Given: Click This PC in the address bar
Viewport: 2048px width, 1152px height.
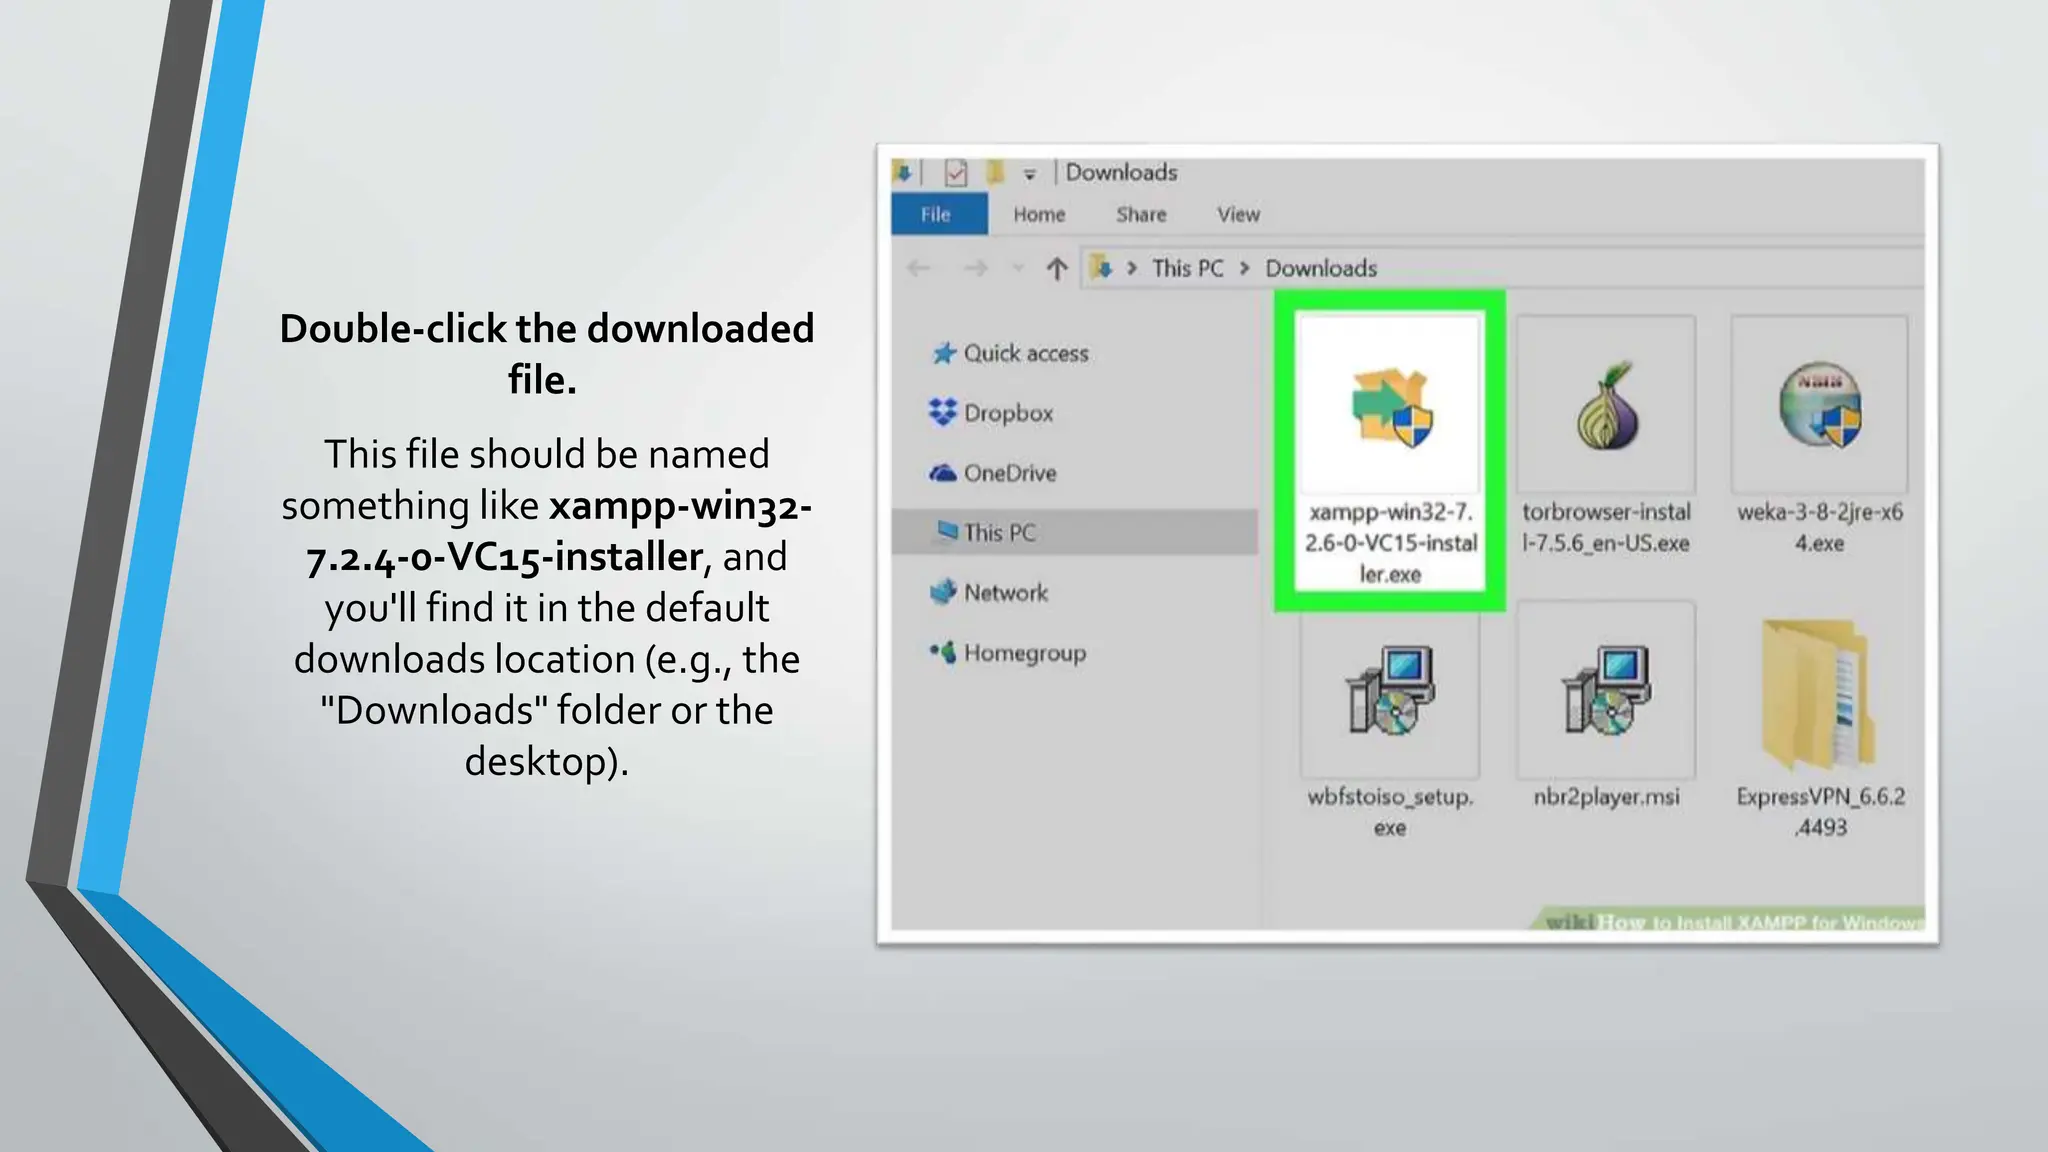Looking at the screenshot, I should [1188, 268].
